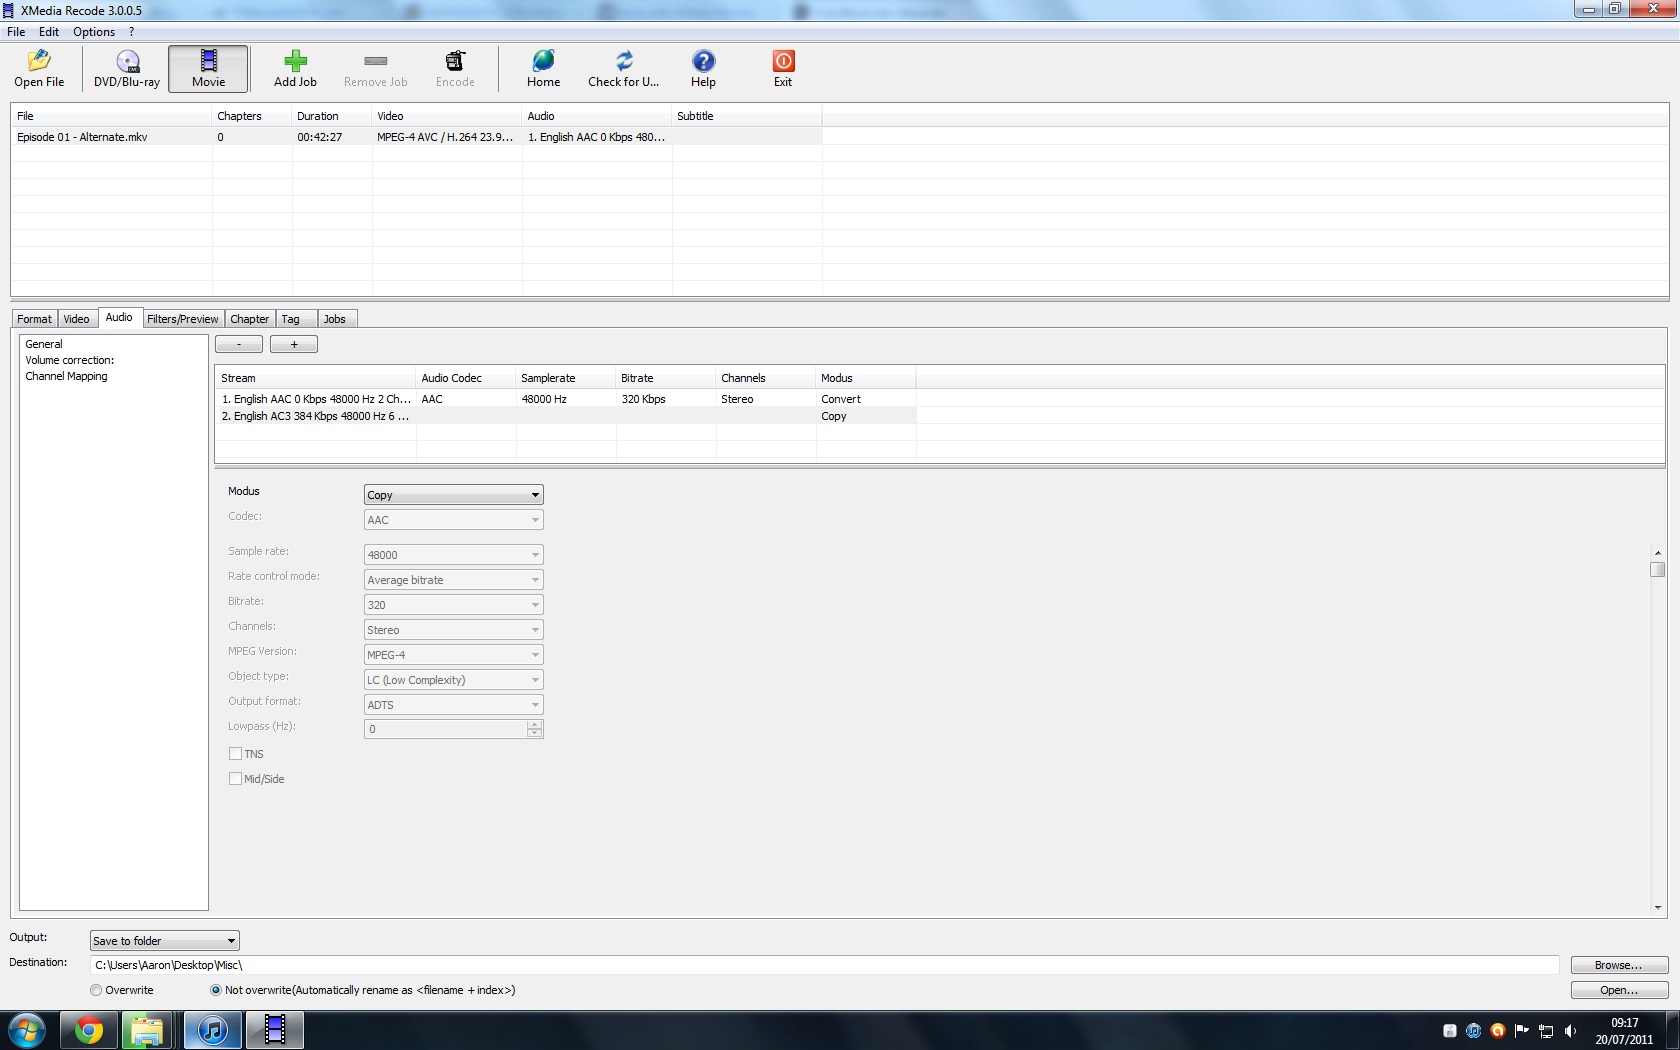1680x1050 pixels.
Task: Select Channel Mapping in the side list
Action: click(66, 376)
